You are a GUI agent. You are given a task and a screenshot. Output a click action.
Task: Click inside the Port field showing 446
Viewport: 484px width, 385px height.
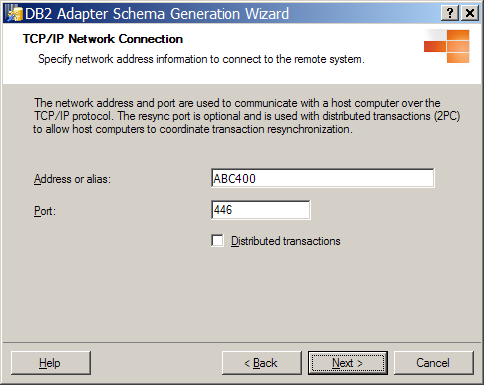(261, 210)
